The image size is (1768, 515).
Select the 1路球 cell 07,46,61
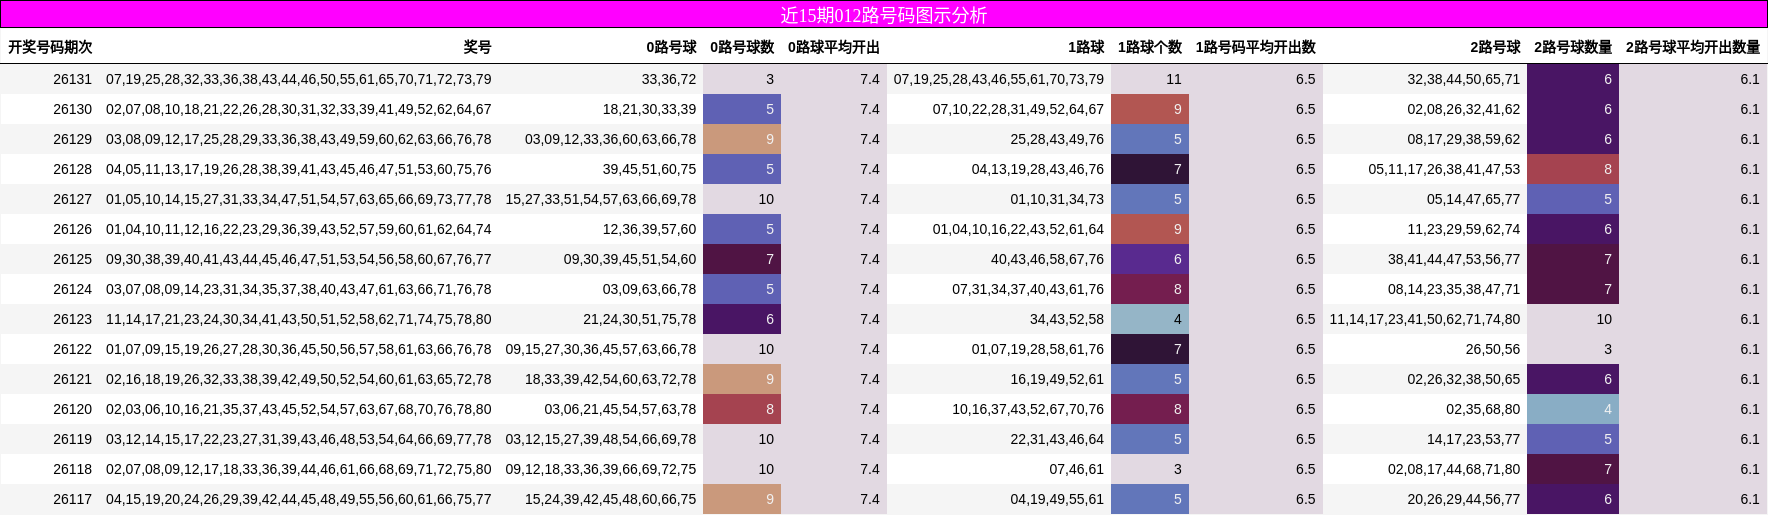point(1077,469)
